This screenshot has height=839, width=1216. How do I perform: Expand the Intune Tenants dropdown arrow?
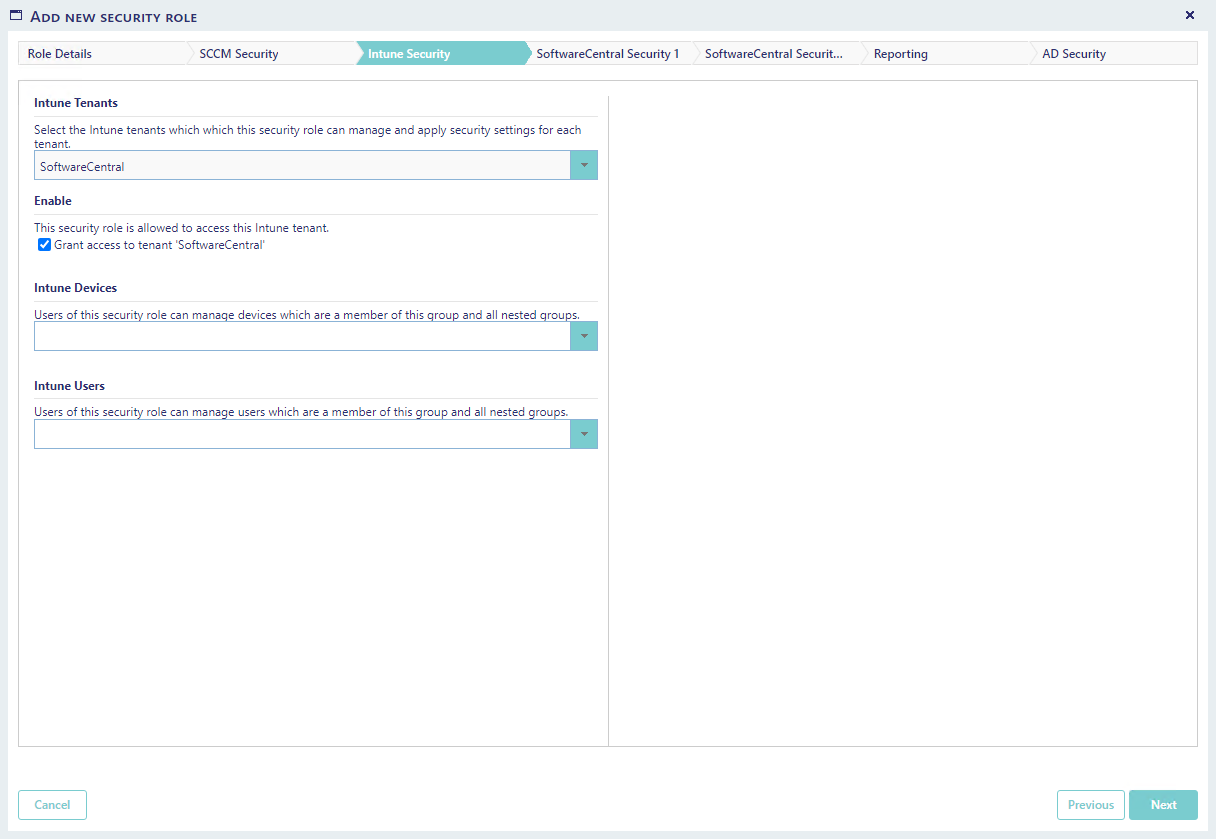pos(584,166)
